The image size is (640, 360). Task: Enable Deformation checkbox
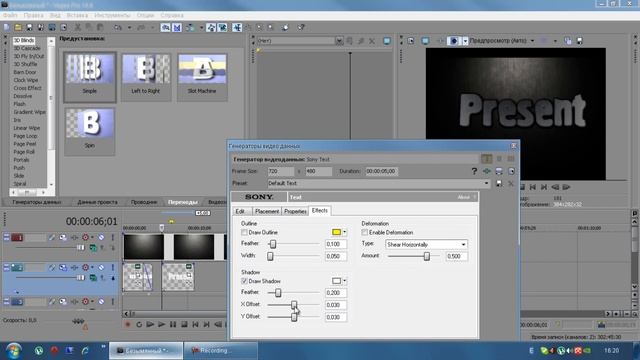tap(364, 232)
